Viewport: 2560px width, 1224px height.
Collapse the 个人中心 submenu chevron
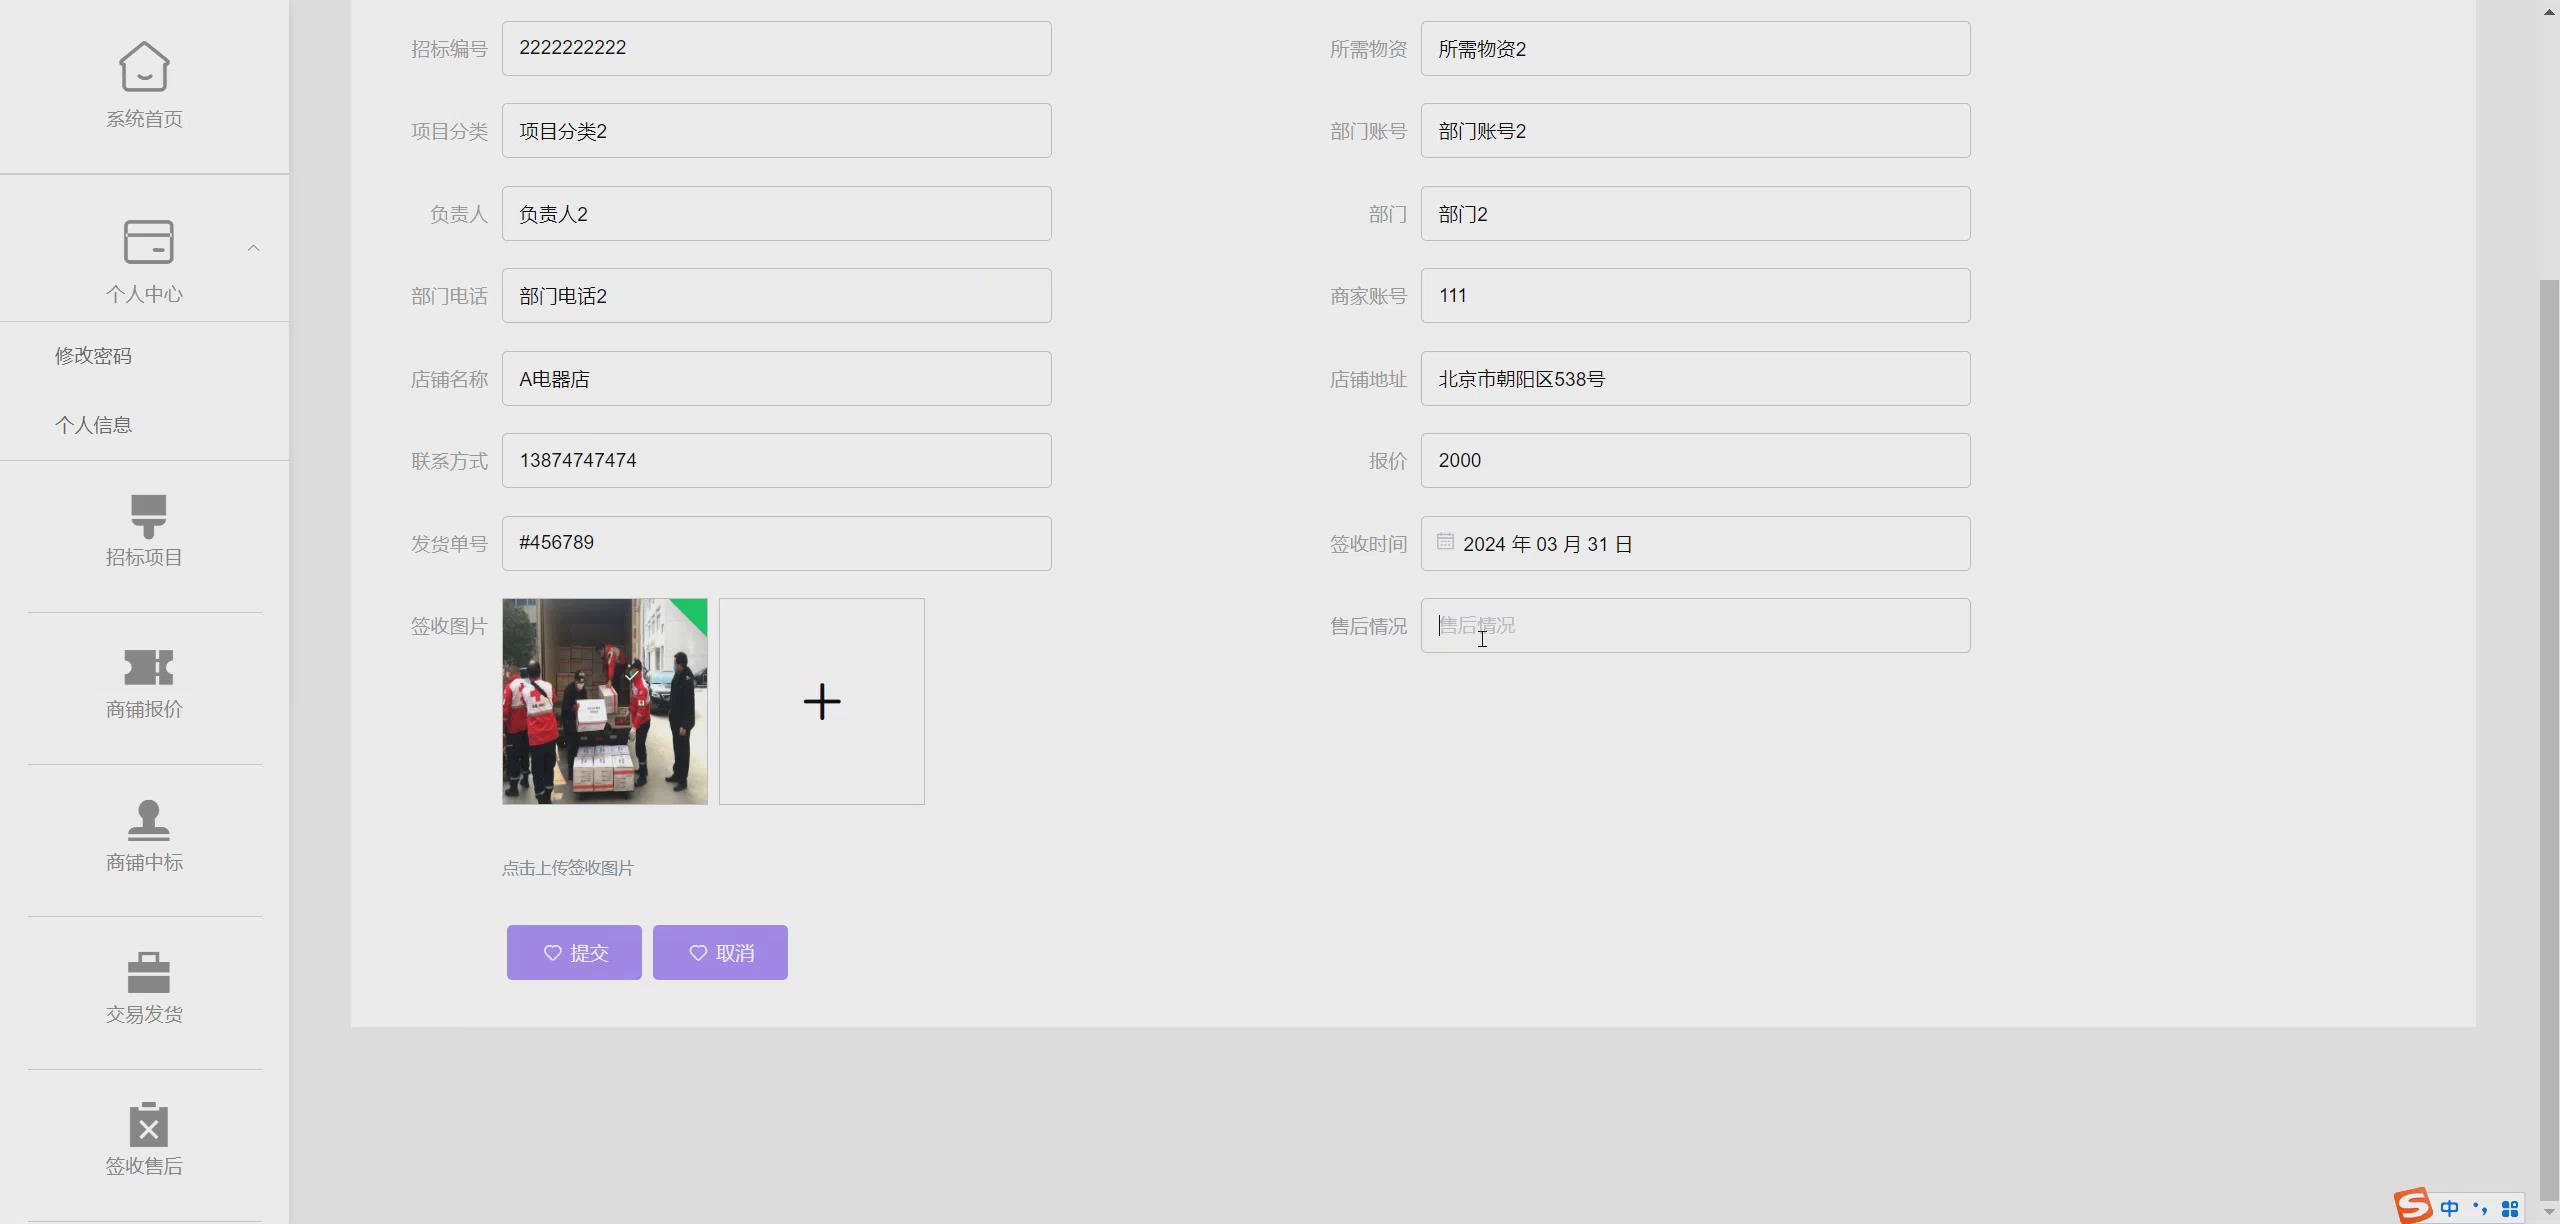(253, 248)
